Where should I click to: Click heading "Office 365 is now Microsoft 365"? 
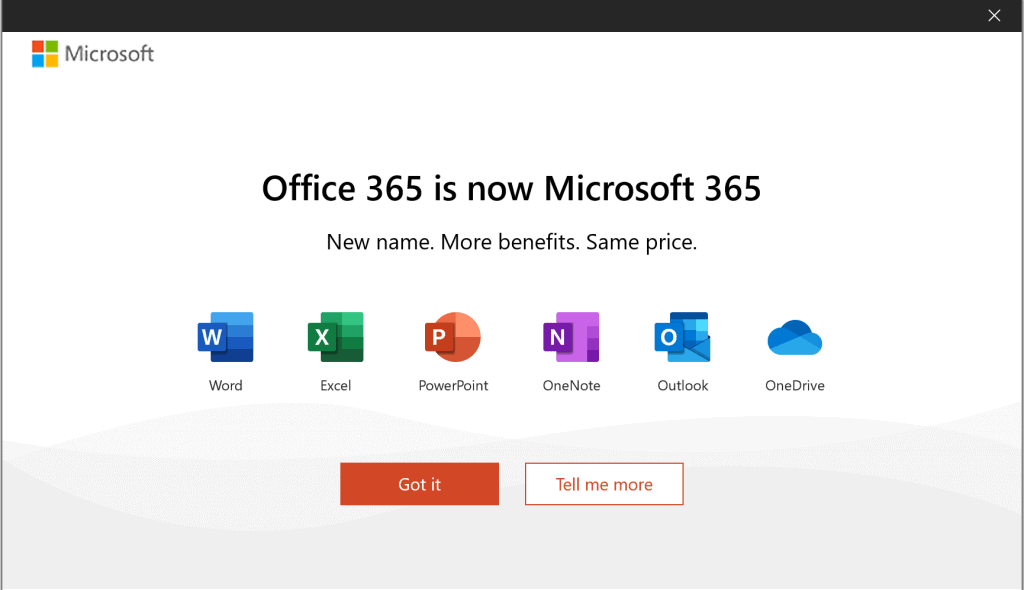(x=511, y=189)
